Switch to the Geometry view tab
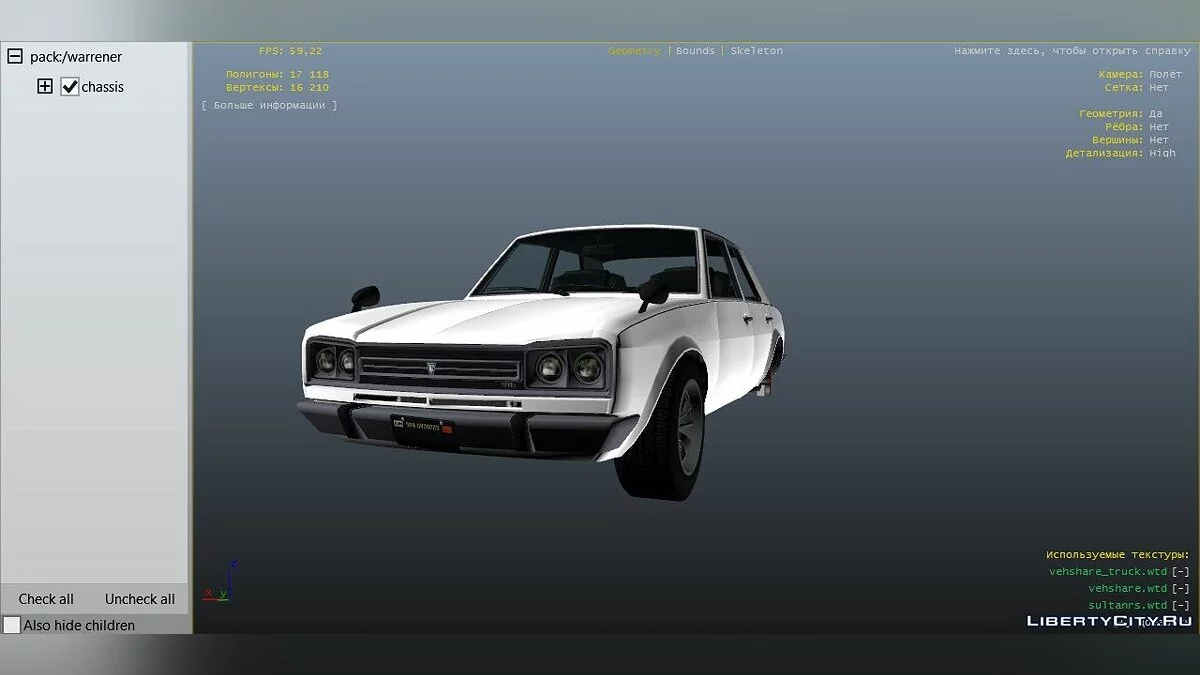The width and height of the screenshot is (1200, 675). tap(634, 51)
